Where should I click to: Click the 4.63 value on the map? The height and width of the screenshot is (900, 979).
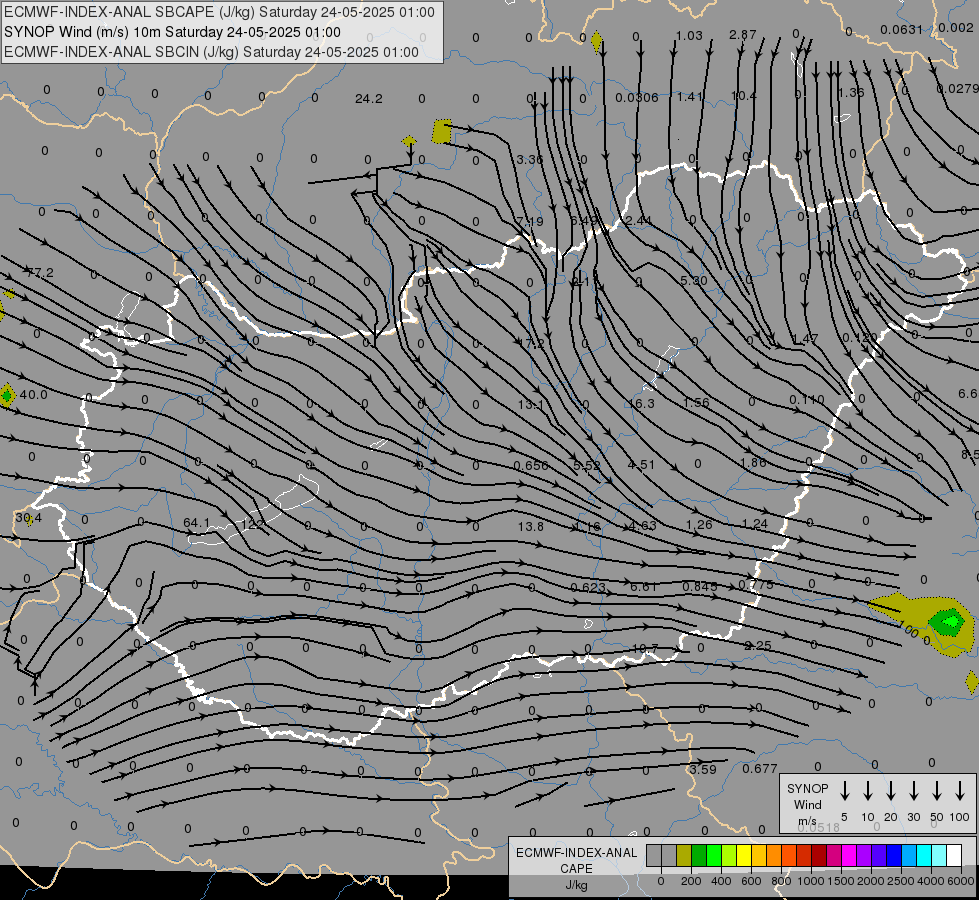642,526
